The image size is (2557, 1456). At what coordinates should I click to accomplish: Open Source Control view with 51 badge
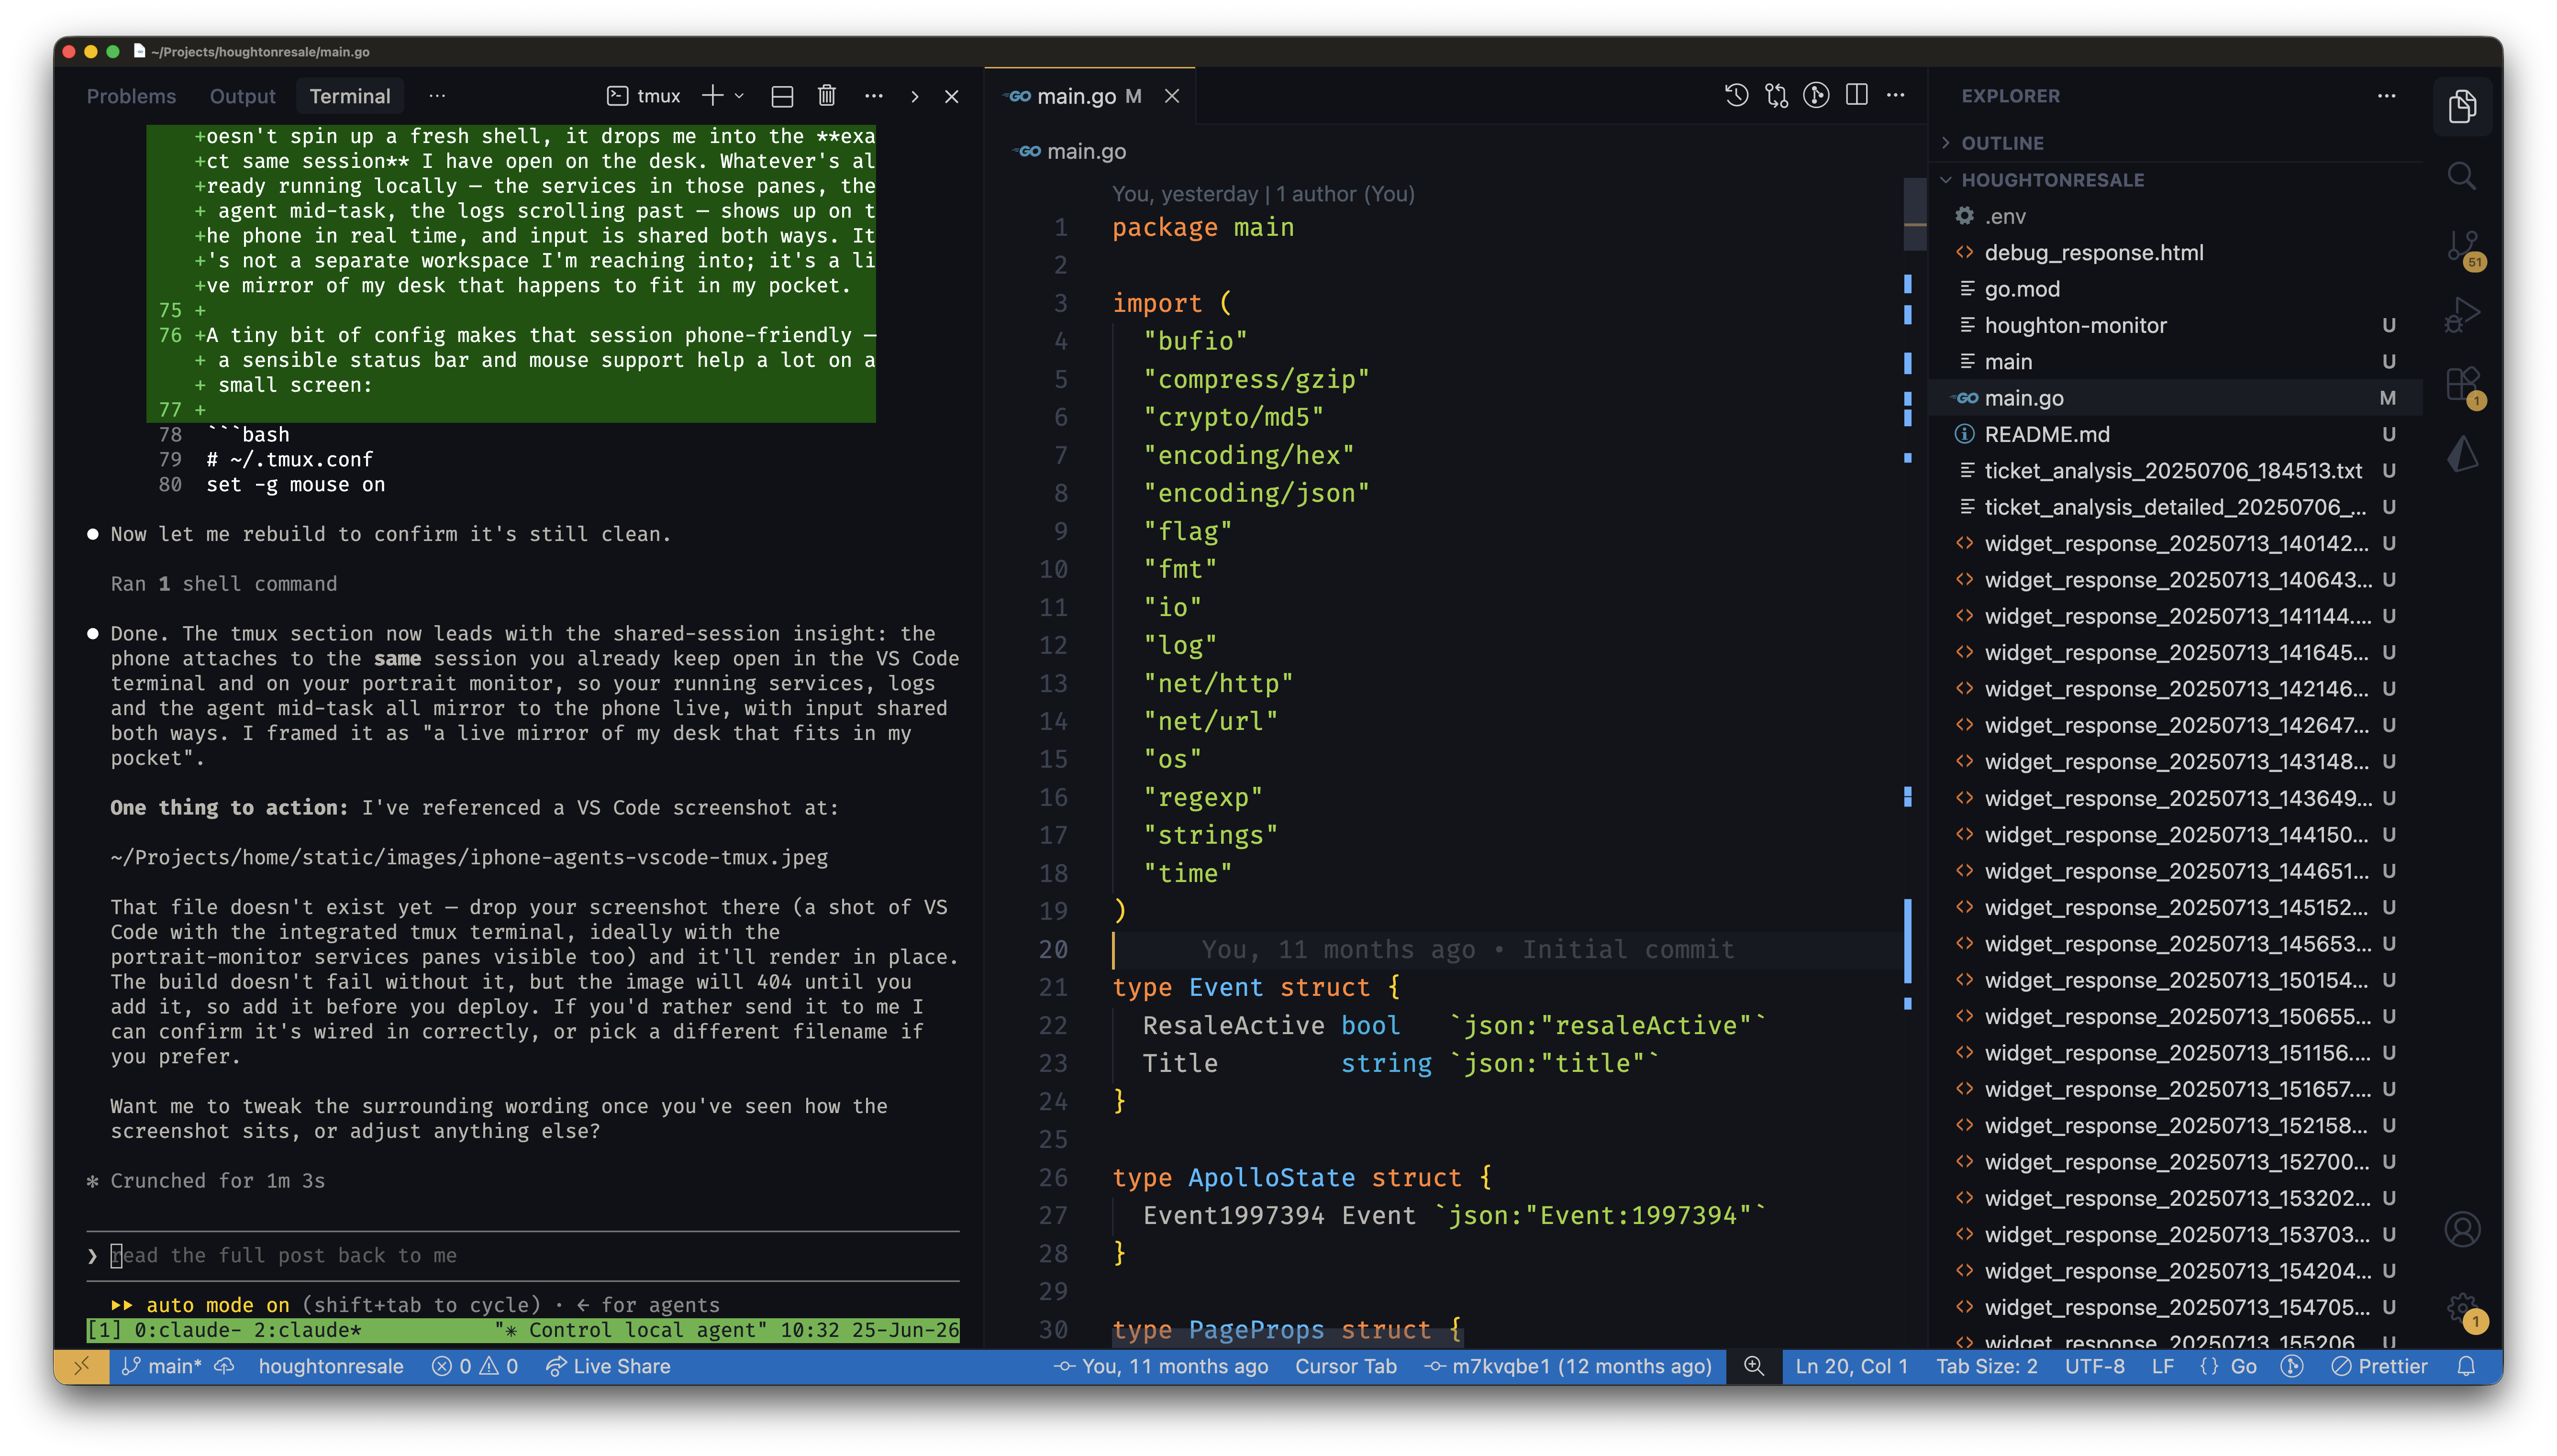coord(2463,248)
